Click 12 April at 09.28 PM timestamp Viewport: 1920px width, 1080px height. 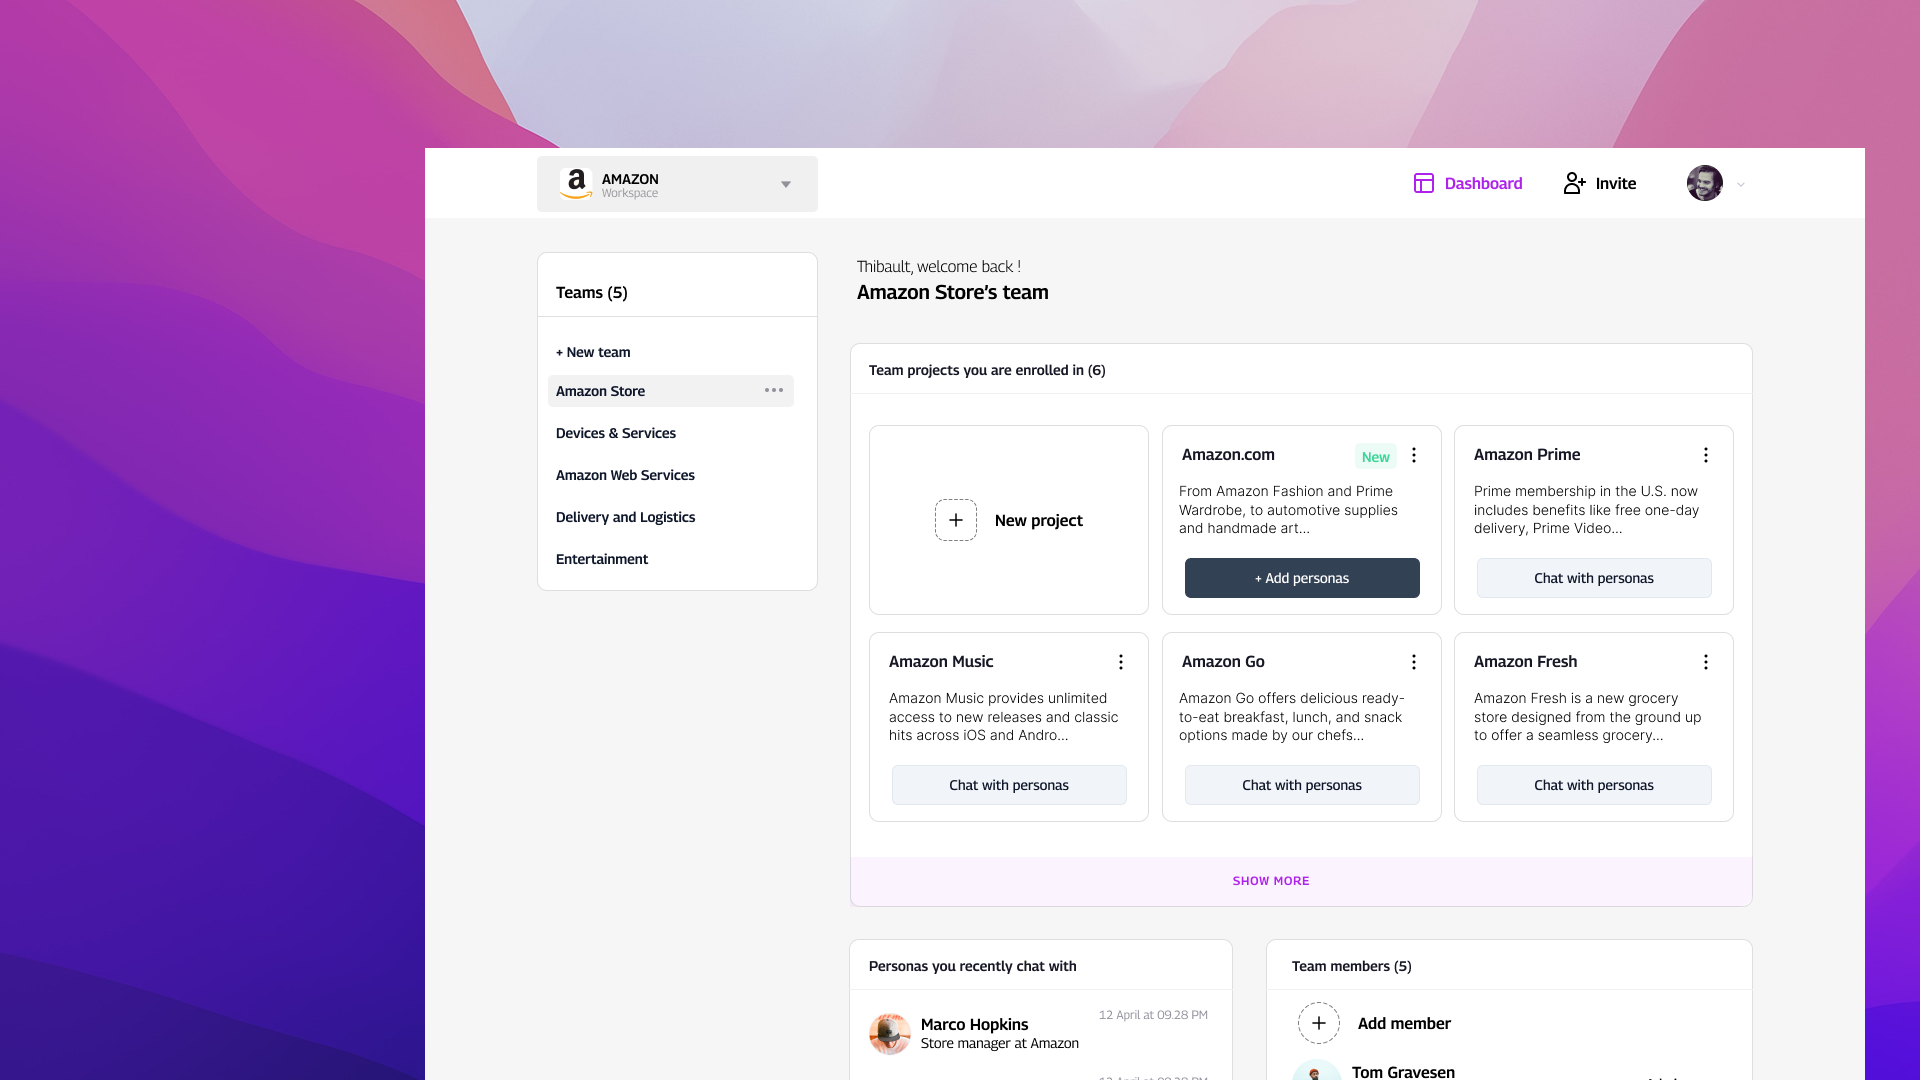[1153, 1015]
